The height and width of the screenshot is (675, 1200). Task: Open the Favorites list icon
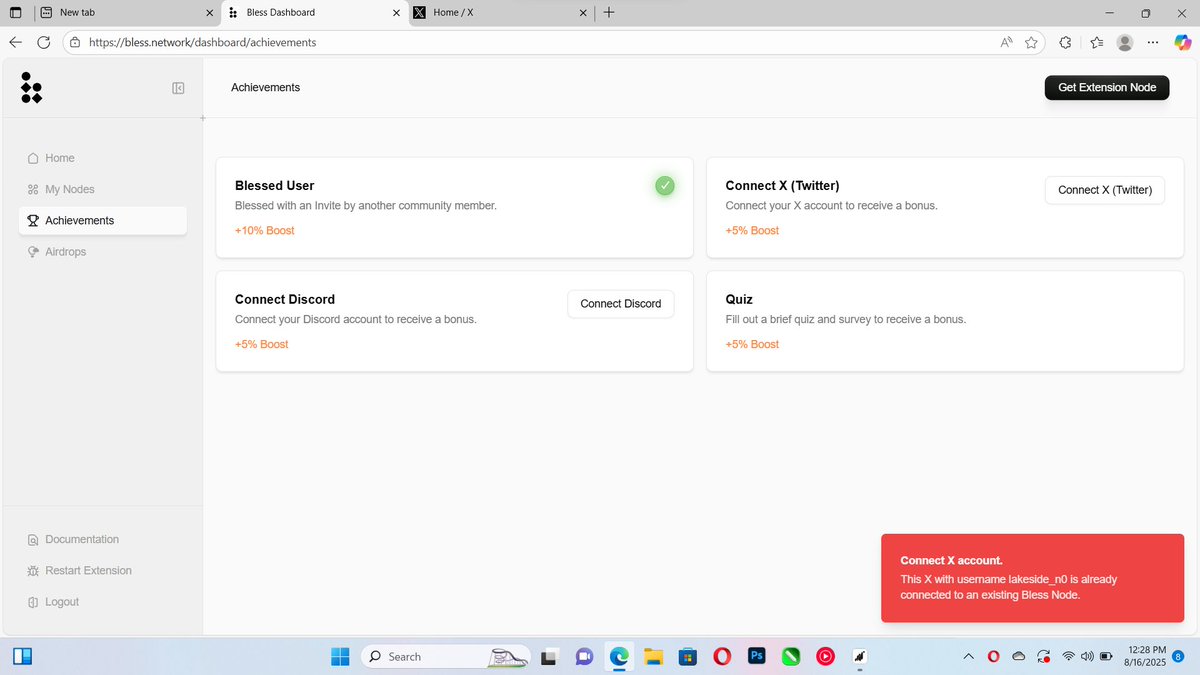tap(1096, 43)
